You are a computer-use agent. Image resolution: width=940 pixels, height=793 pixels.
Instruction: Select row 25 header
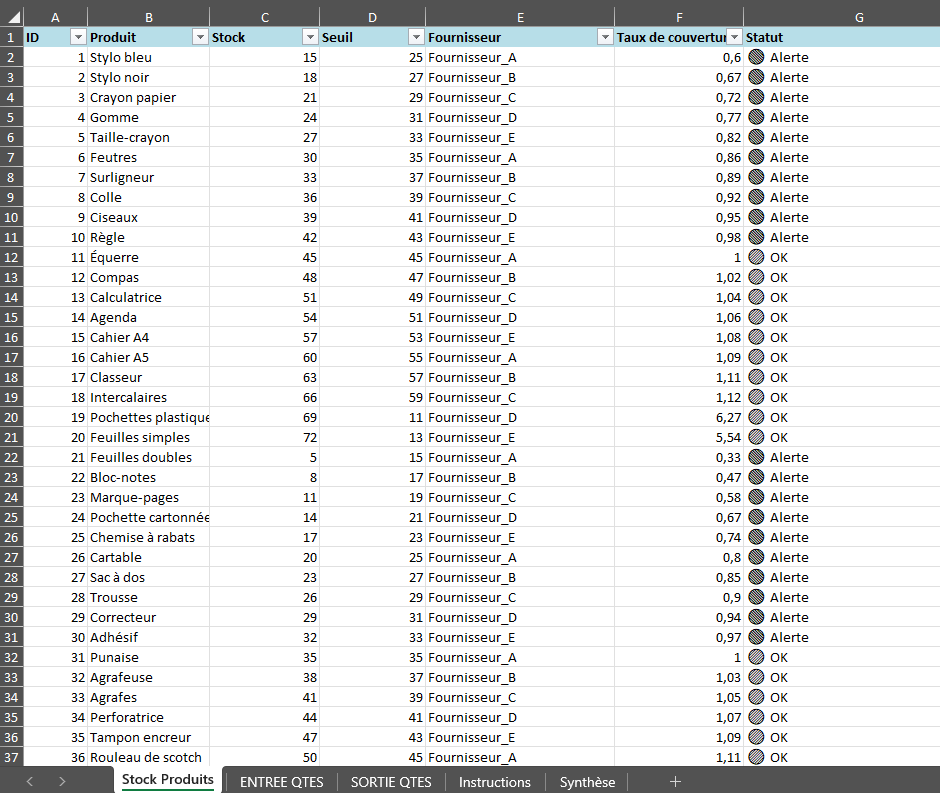click(x=11, y=517)
